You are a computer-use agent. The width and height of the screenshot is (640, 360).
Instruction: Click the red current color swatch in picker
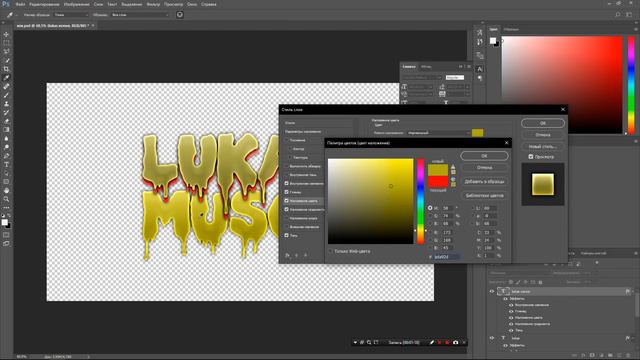click(x=438, y=182)
